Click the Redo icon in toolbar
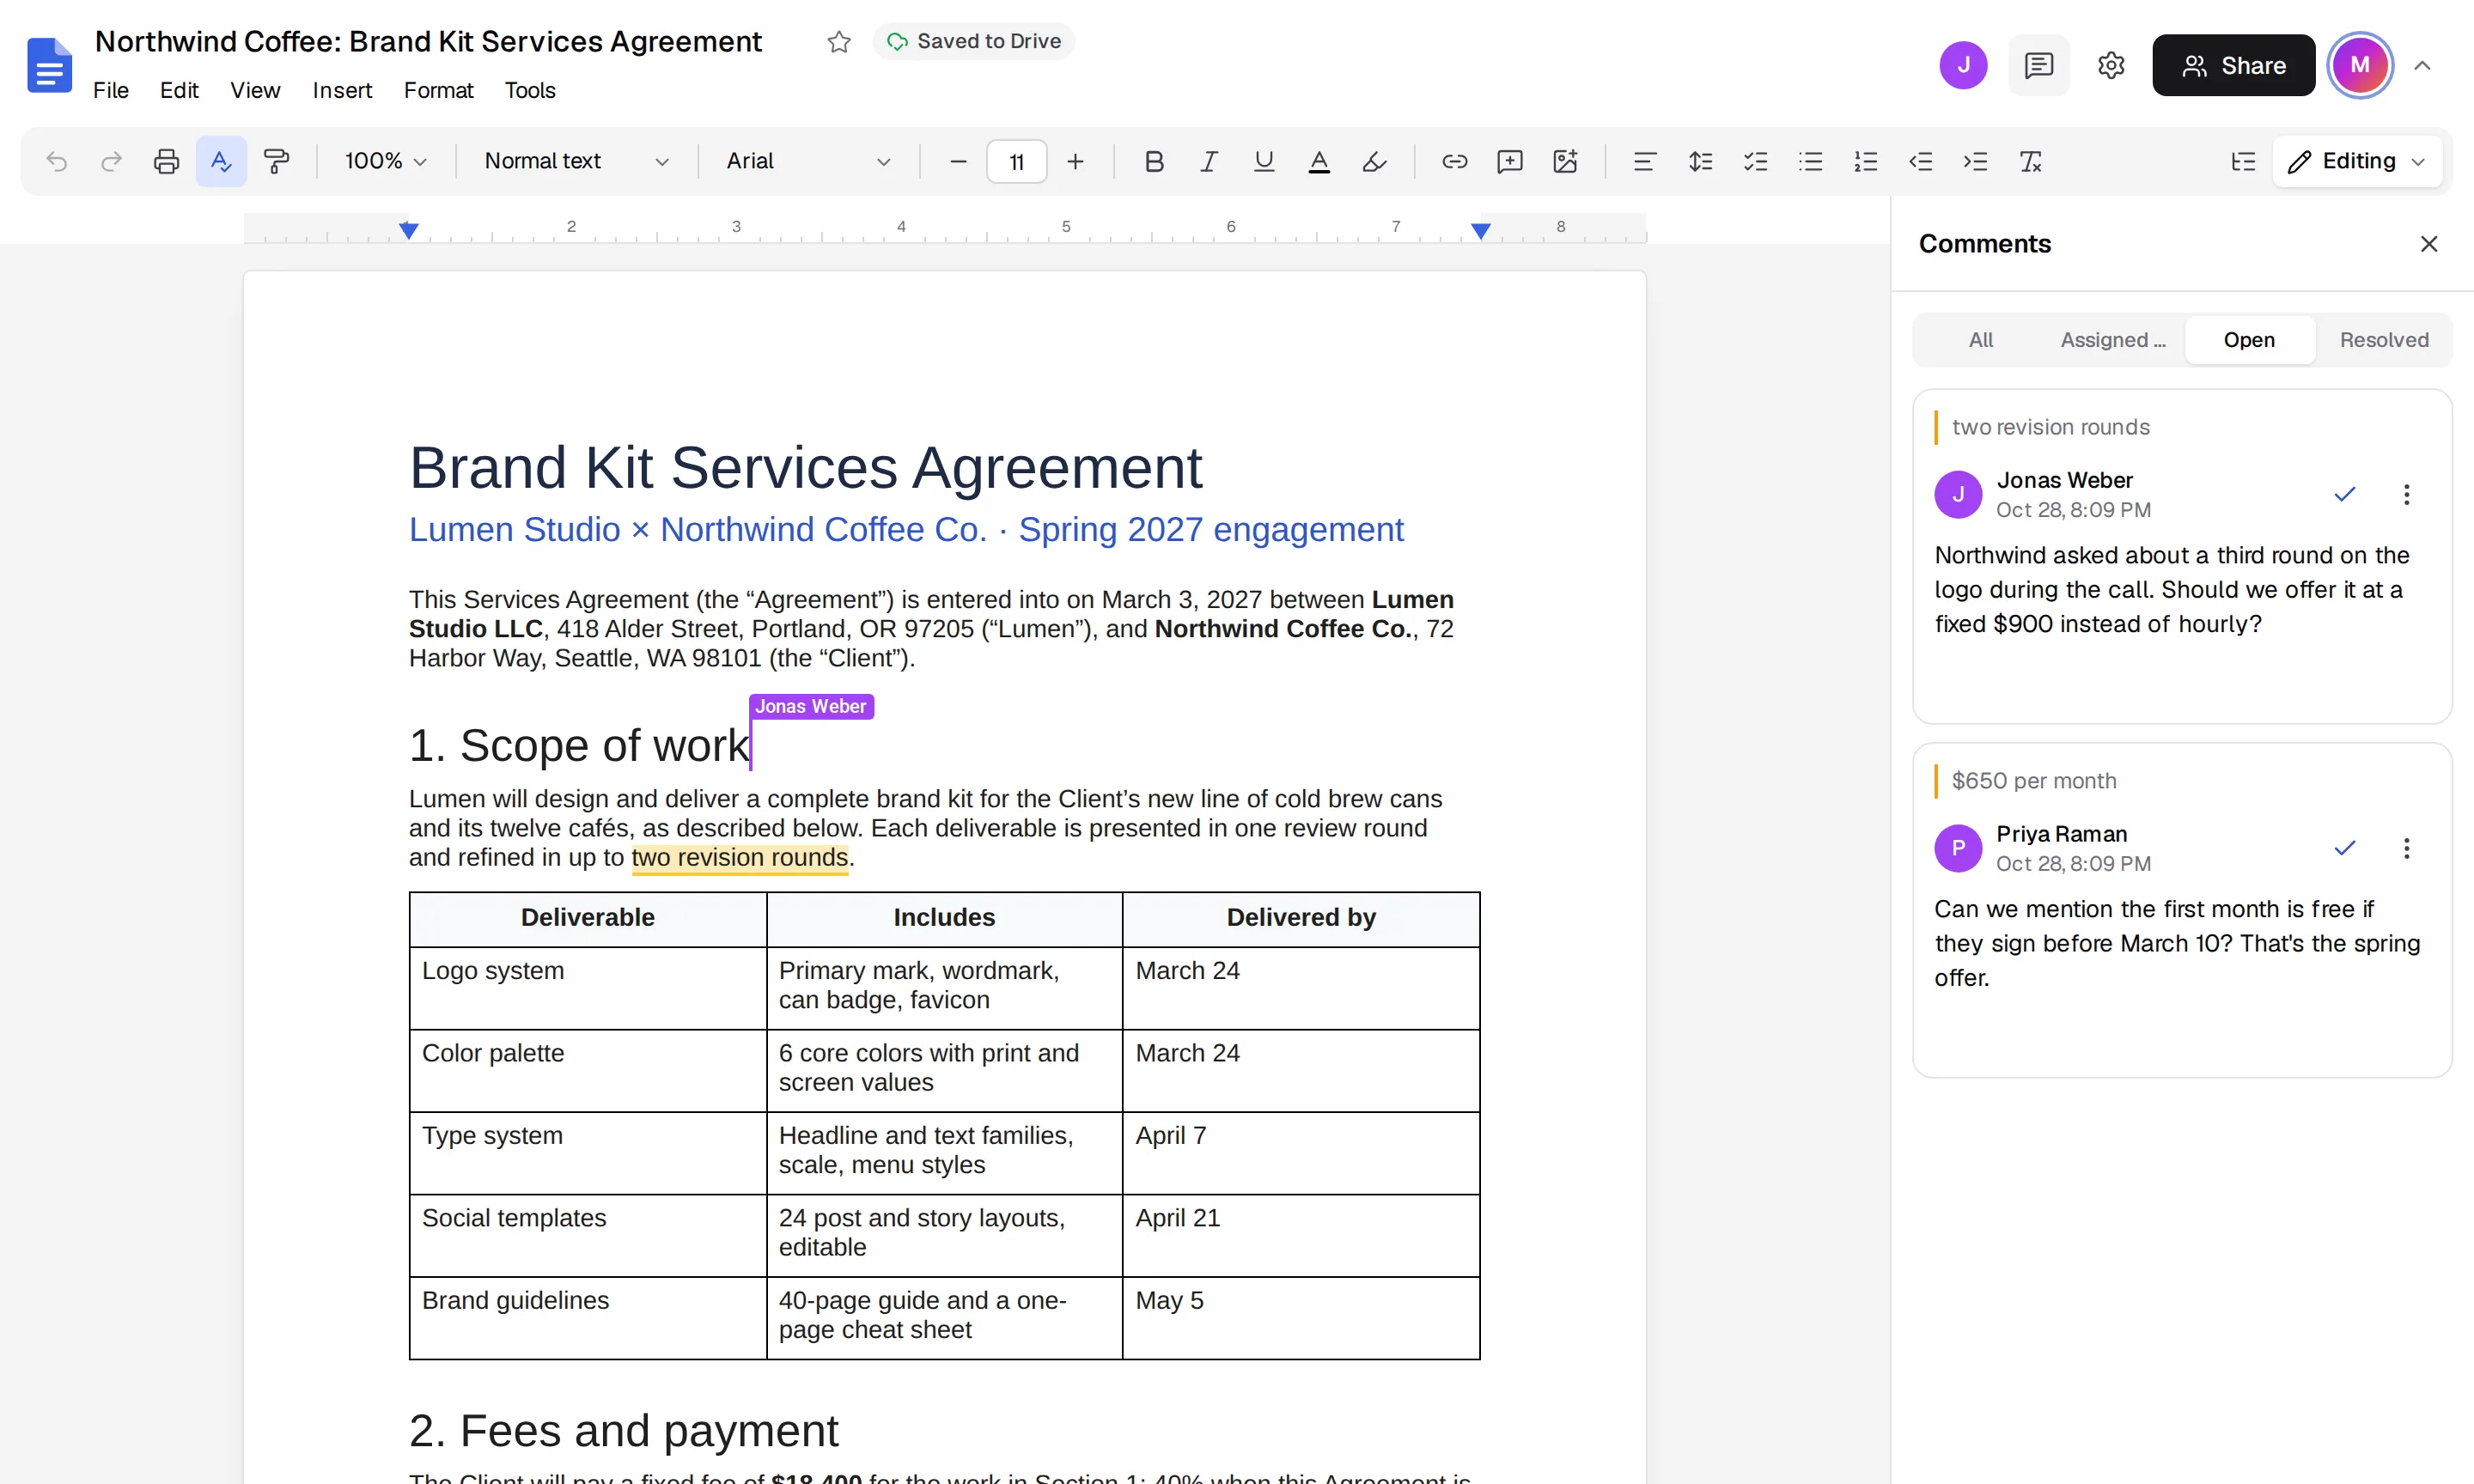The height and width of the screenshot is (1484, 2474). pos(111,161)
